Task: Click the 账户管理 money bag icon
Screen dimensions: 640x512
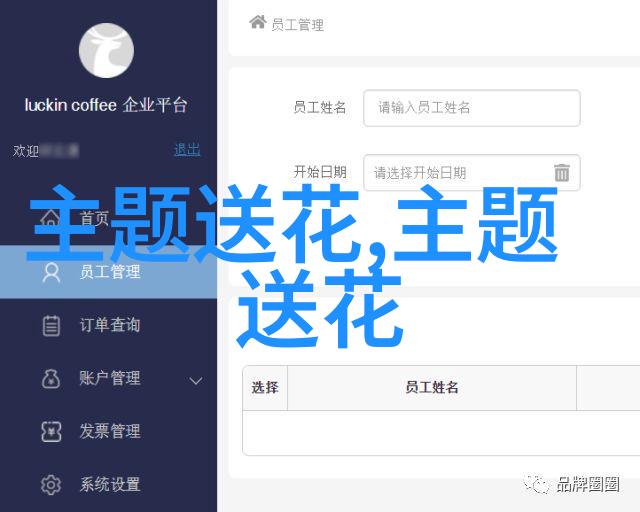Action: [51, 379]
